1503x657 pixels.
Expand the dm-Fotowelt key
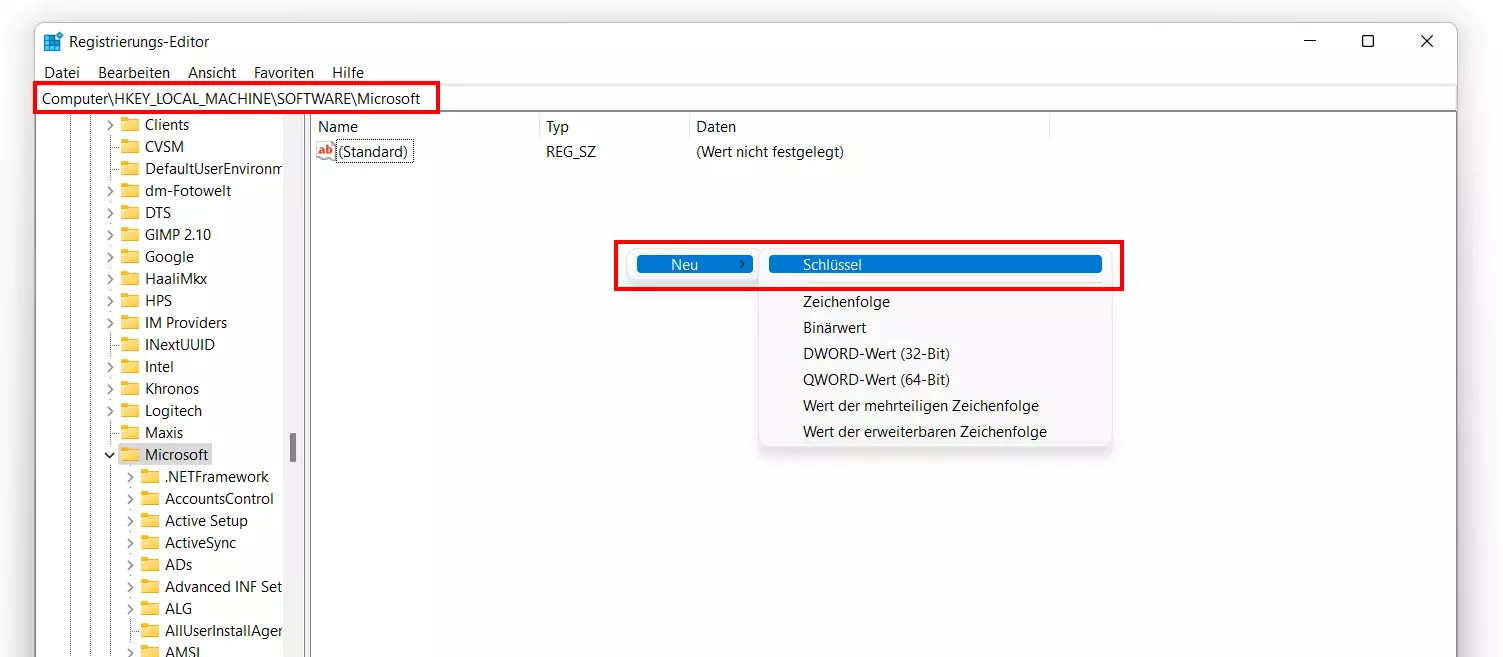110,191
